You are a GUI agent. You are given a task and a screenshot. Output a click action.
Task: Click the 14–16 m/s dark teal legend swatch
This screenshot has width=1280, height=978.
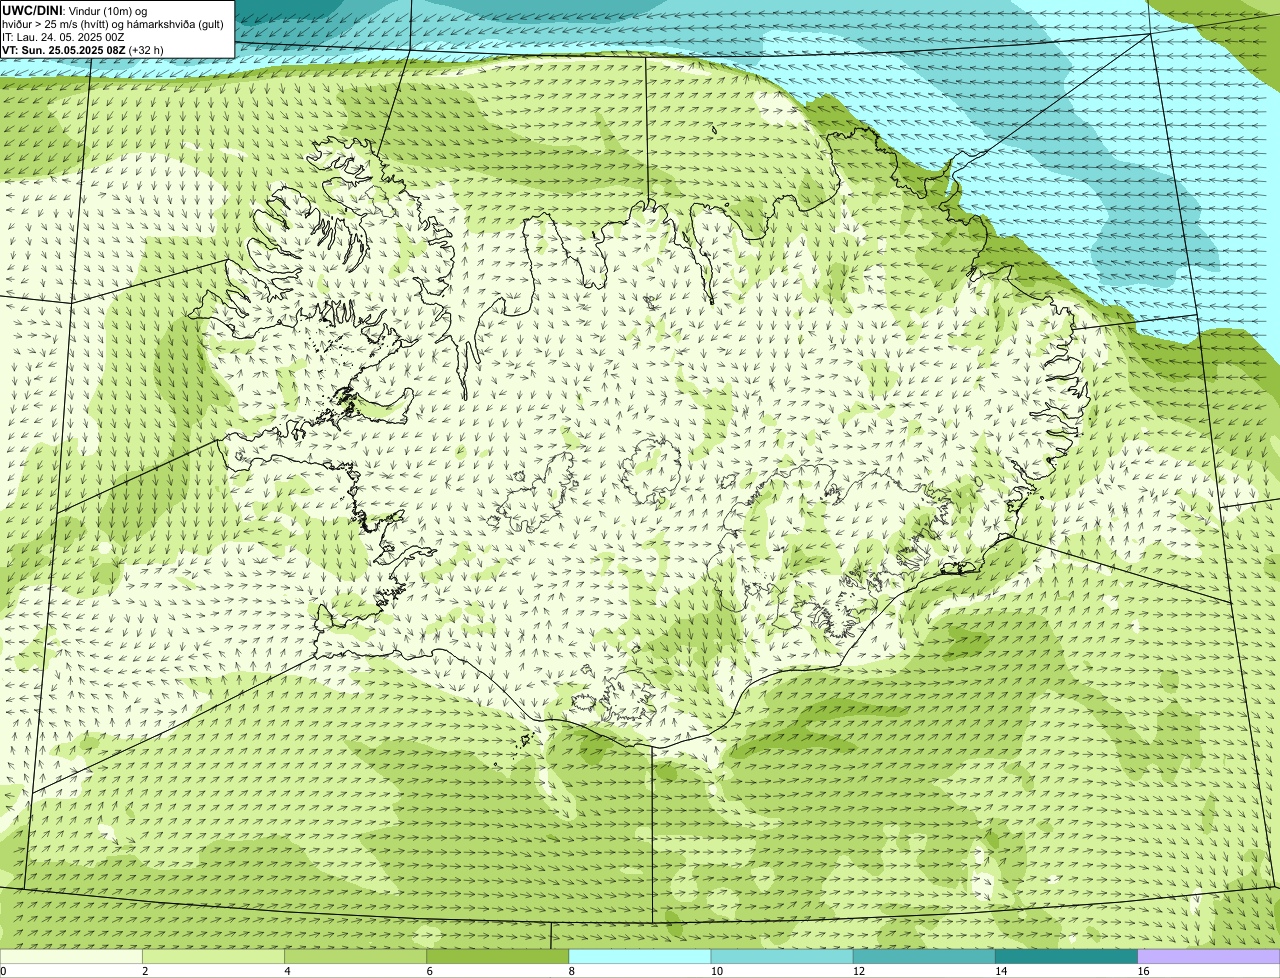(x=1067, y=957)
